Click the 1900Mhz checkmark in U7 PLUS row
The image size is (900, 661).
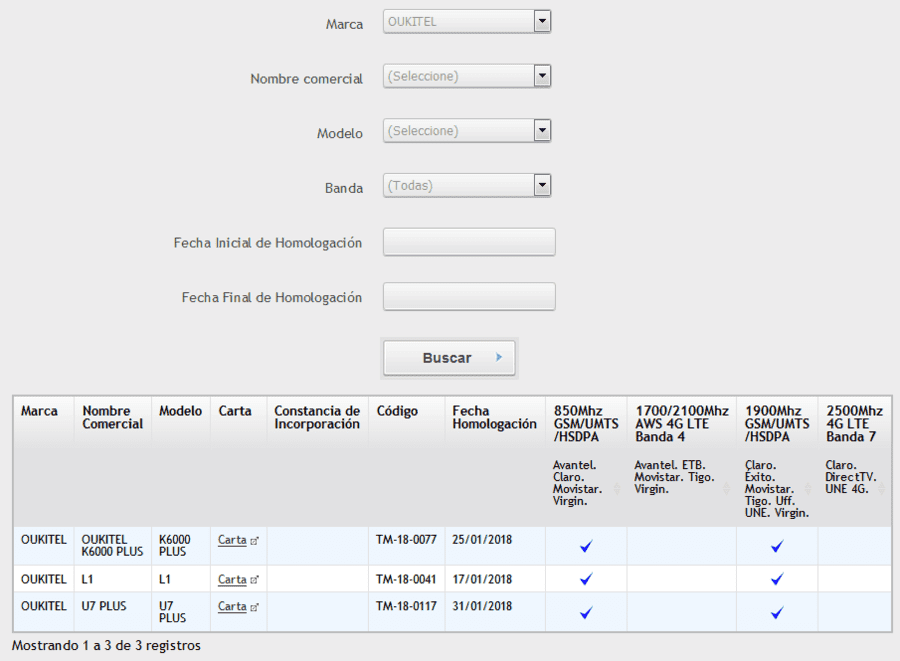[777, 613]
